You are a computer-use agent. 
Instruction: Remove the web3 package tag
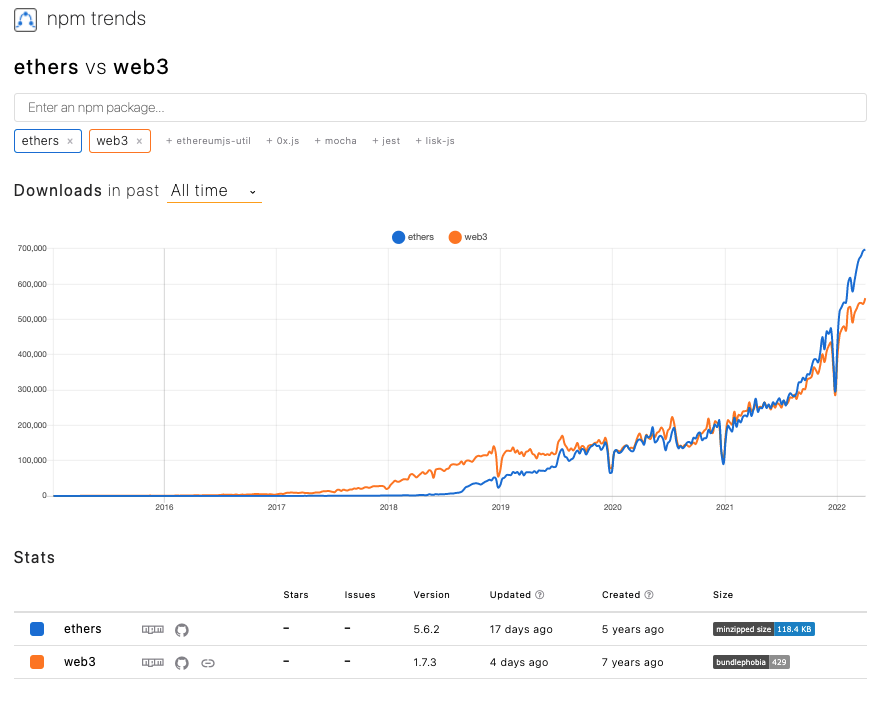click(x=140, y=142)
